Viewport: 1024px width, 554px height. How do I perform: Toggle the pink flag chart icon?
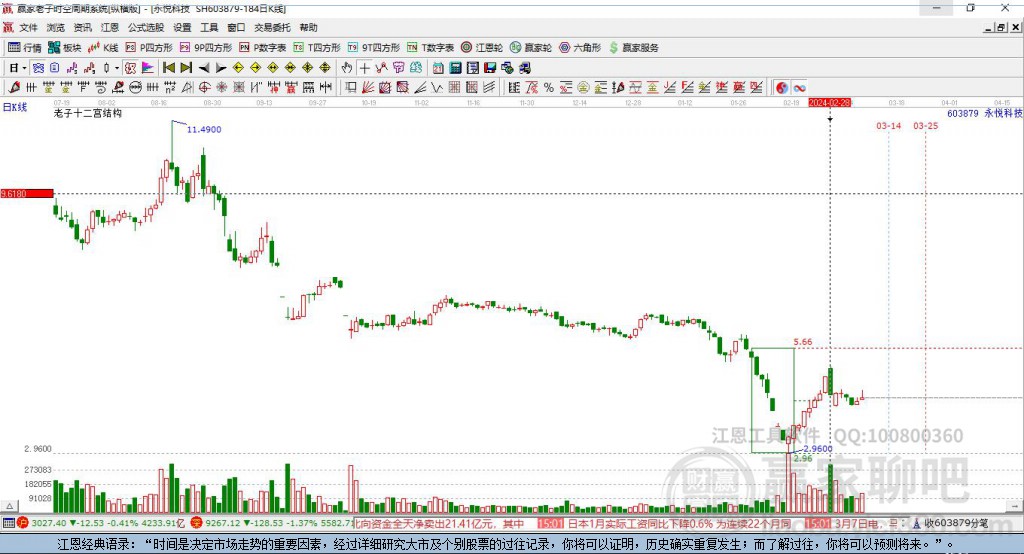(148, 68)
